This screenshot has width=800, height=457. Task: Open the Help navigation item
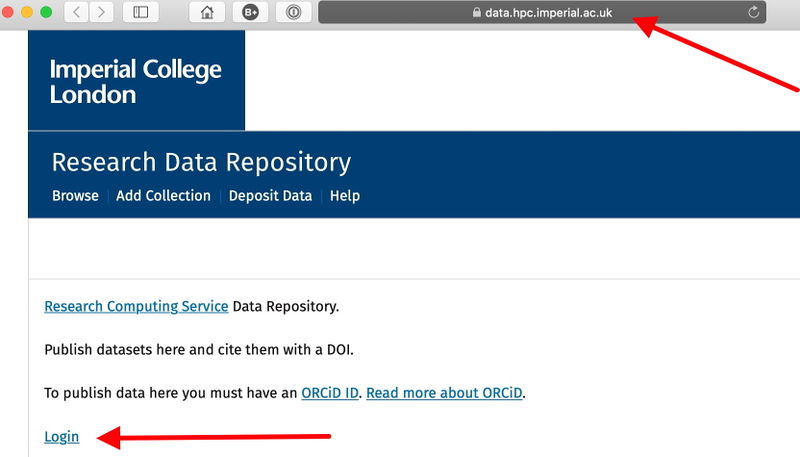click(x=344, y=196)
